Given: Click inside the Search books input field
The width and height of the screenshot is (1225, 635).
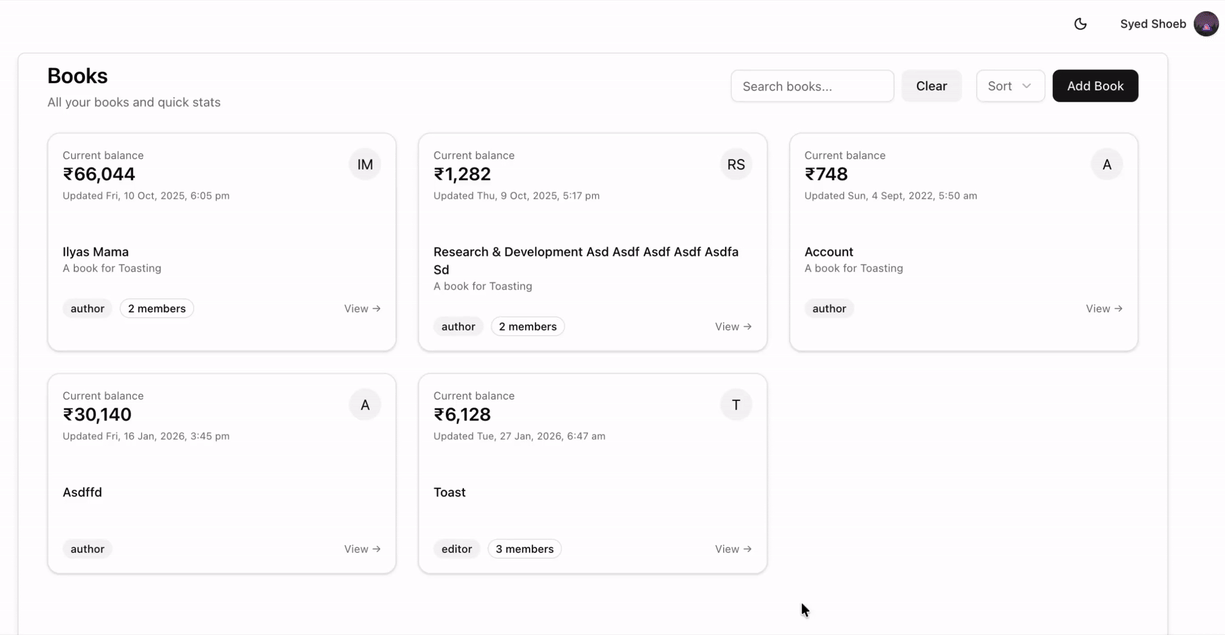Looking at the screenshot, I should click(x=812, y=86).
